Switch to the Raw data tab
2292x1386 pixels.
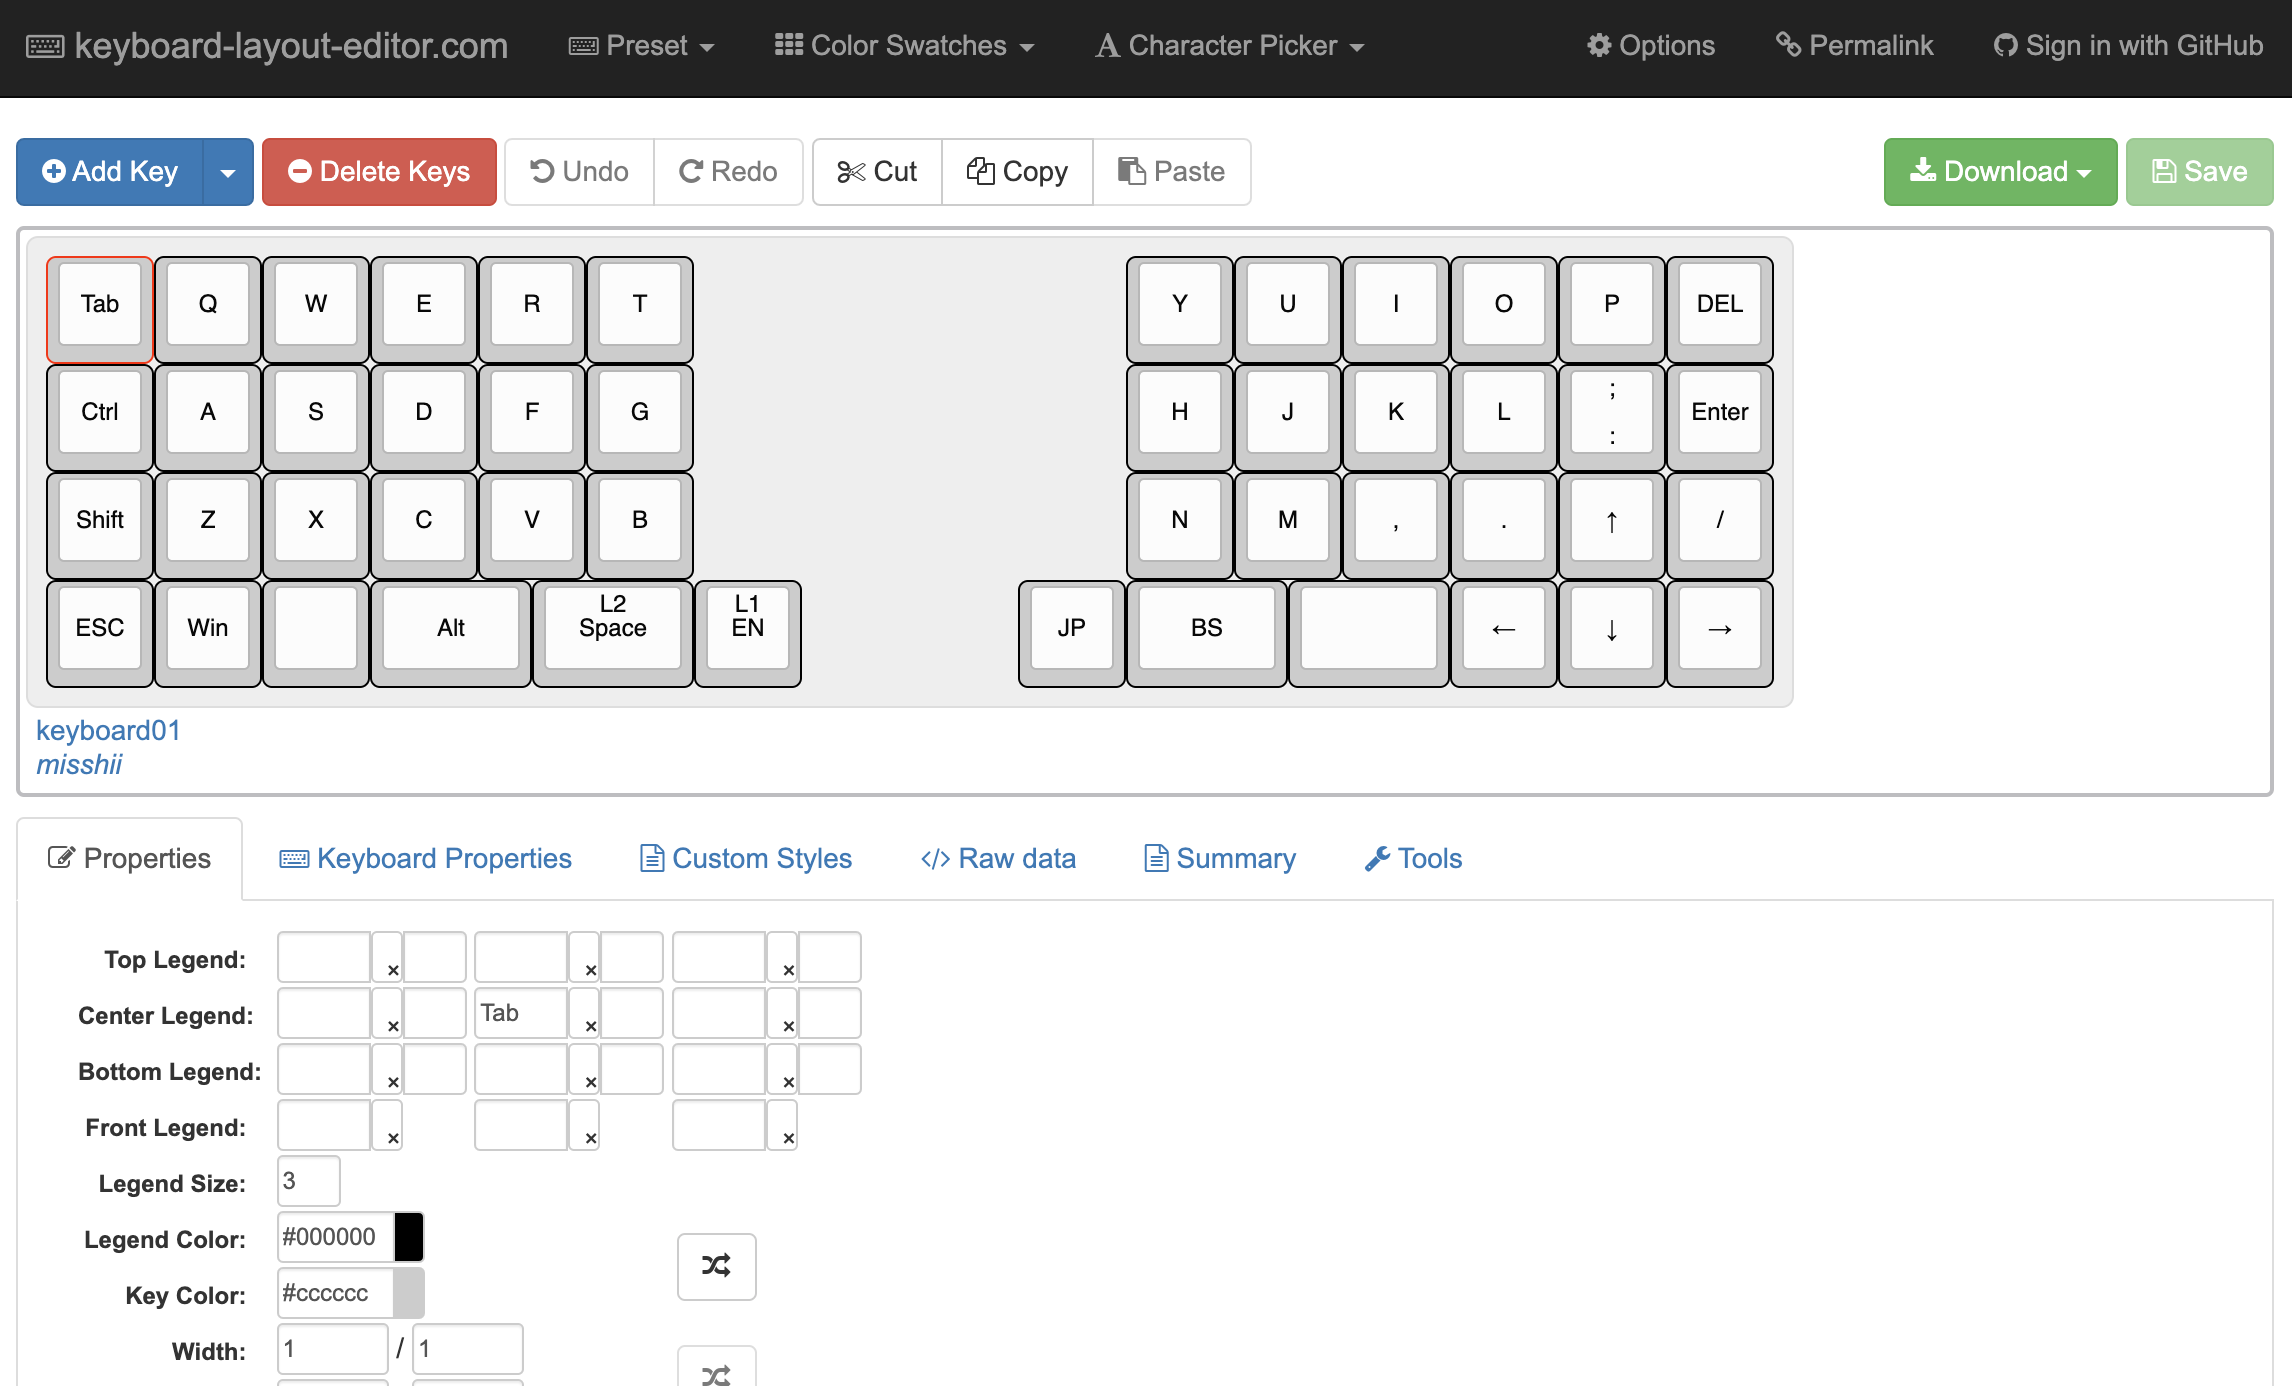[x=998, y=859]
